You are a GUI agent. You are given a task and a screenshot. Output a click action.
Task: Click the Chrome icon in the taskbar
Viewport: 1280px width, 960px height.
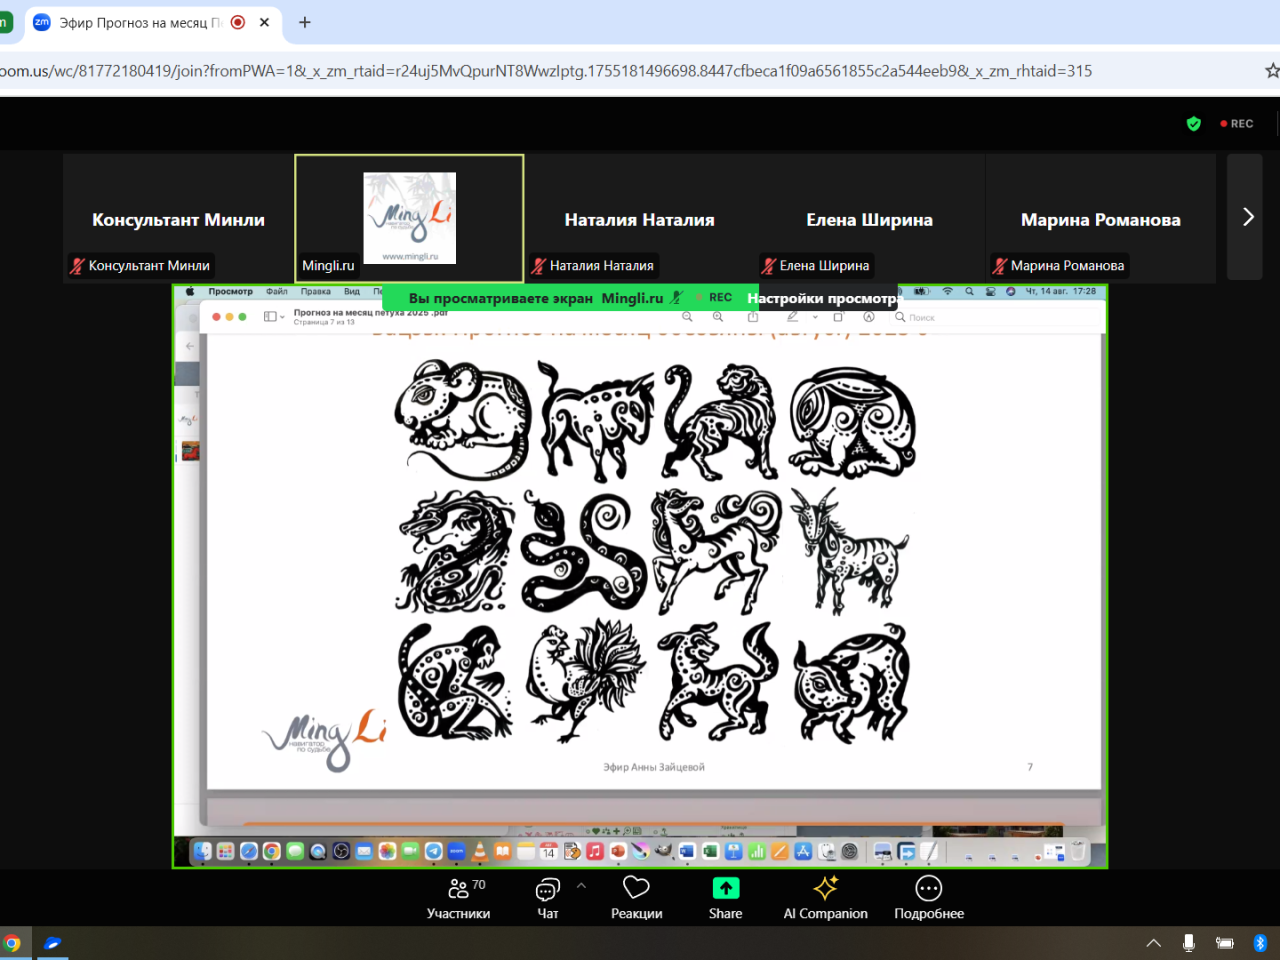pyautogui.click(x=12, y=943)
